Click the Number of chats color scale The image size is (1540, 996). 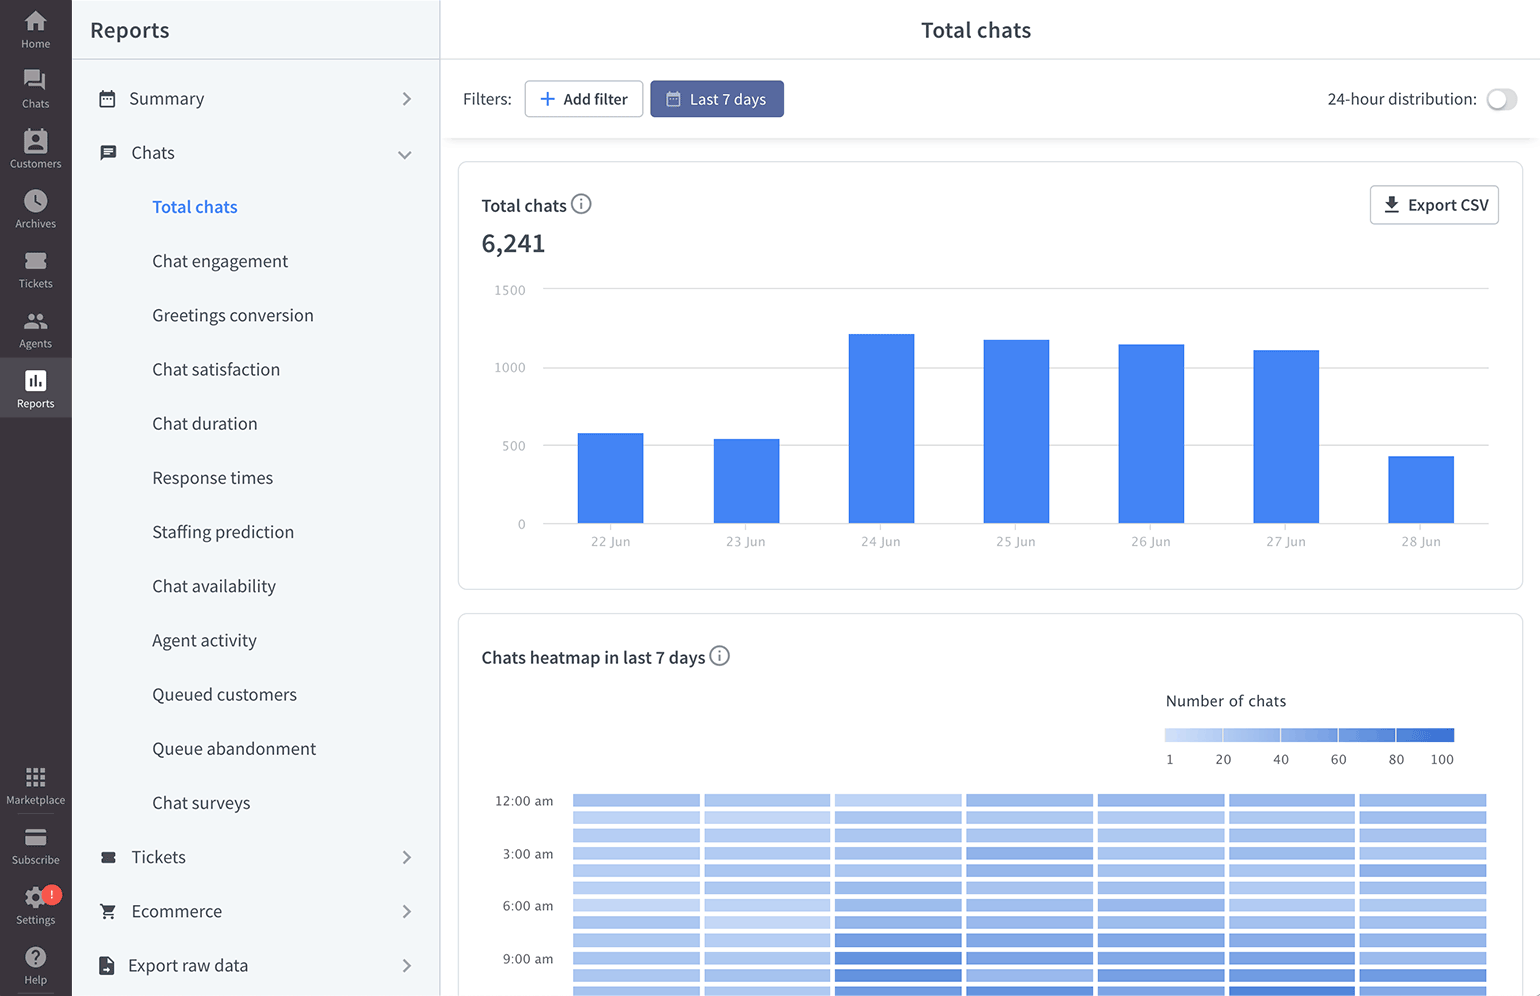pyautogui.click(x=1309, y=735)
